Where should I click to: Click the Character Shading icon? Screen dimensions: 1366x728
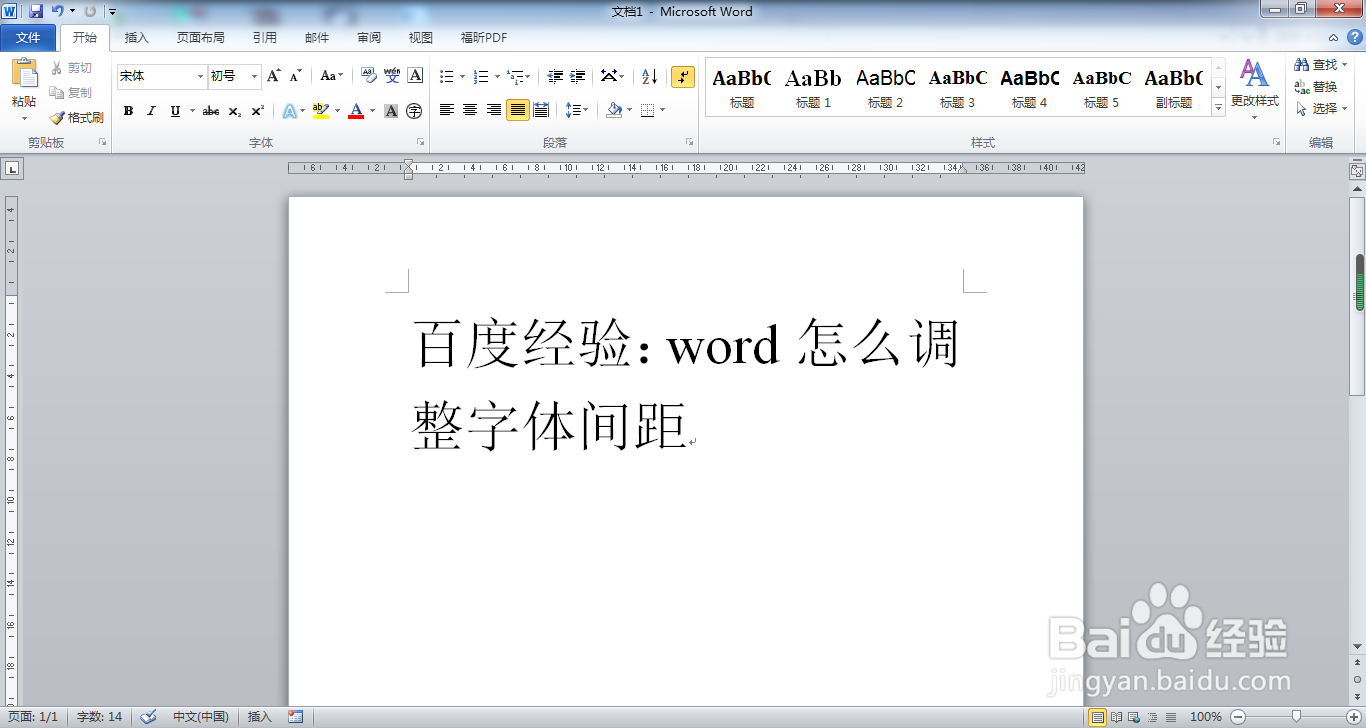[391, 111]
